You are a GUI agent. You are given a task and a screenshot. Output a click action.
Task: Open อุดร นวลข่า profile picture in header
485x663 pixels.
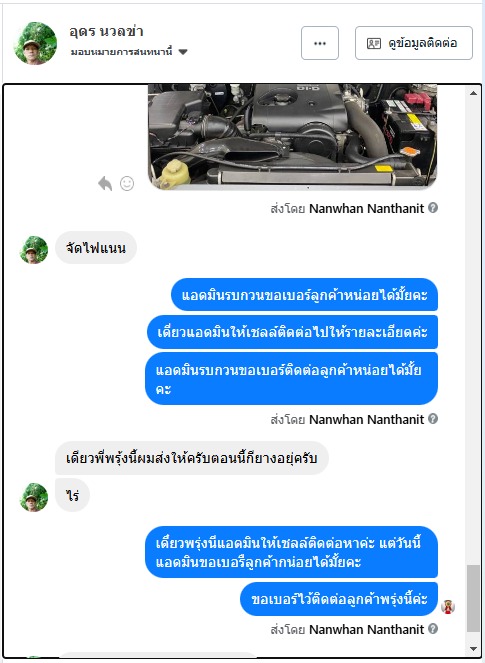coord(35,43)
